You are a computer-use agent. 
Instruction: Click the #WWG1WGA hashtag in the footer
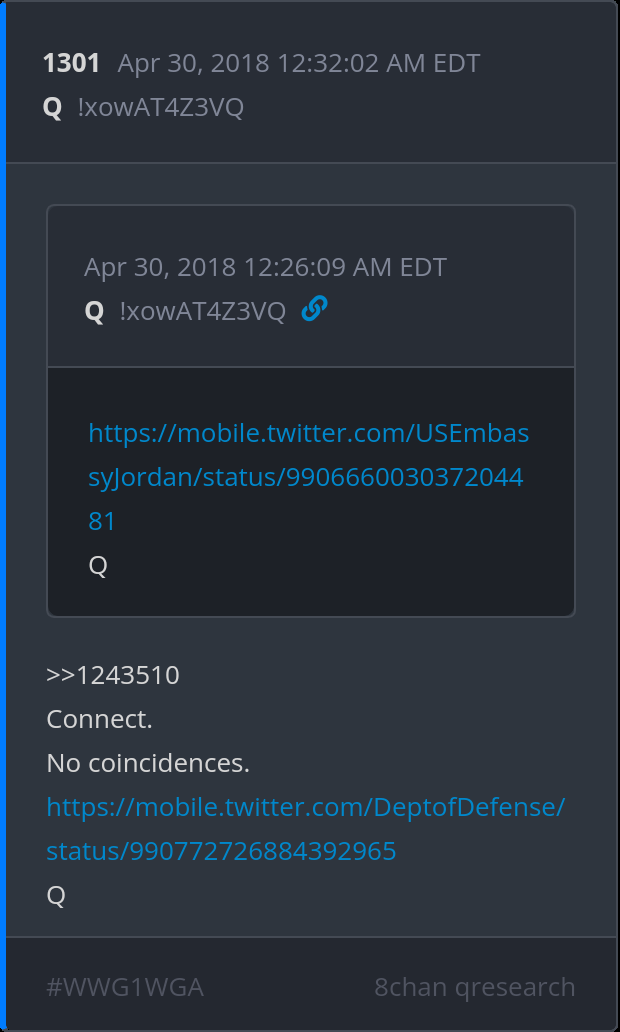[x=125, y=988]
